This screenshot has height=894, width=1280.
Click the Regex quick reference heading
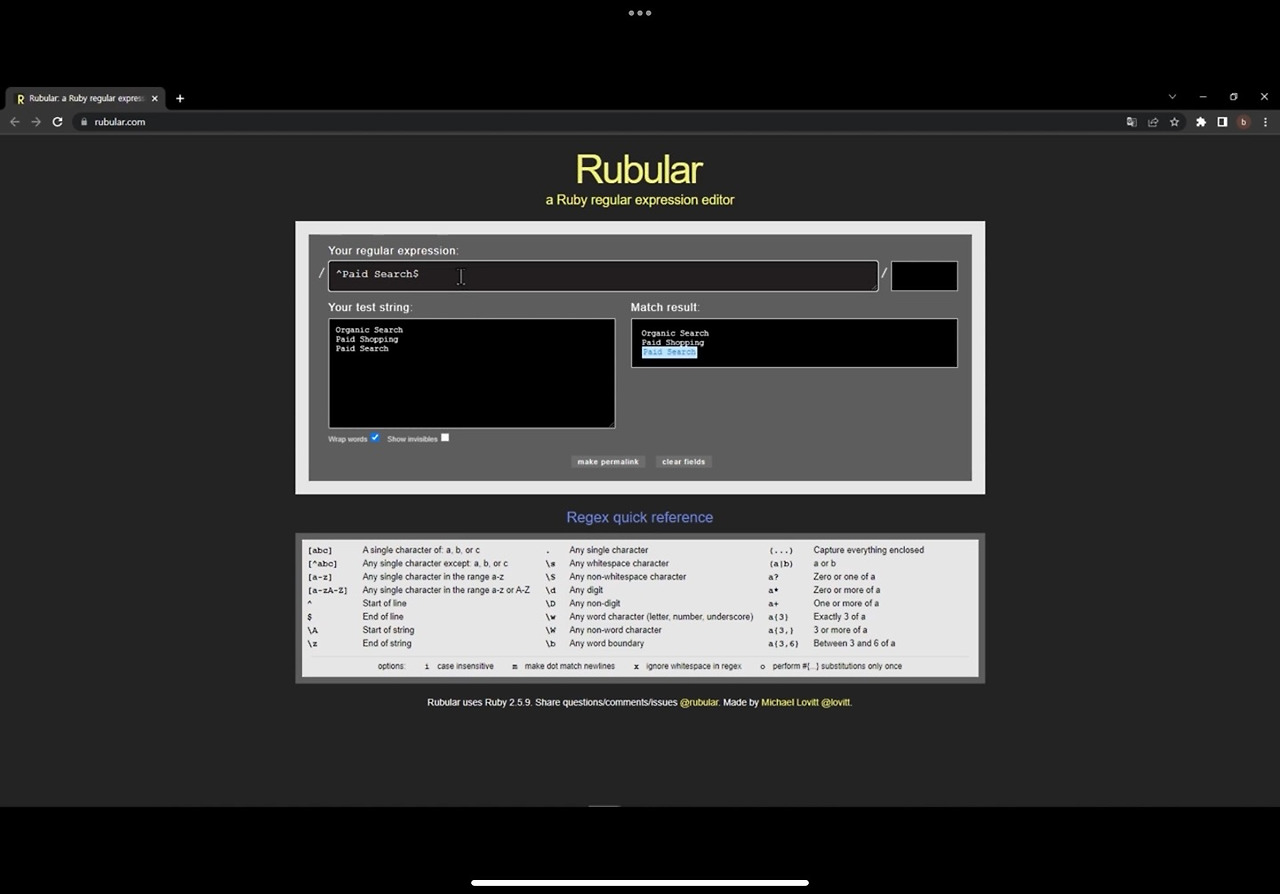point(640,517)
